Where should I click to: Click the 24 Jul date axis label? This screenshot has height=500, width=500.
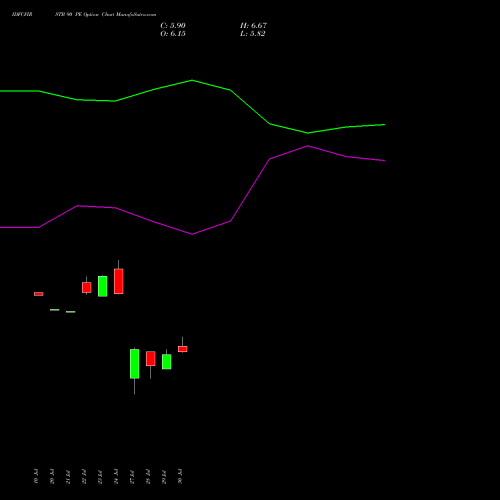click(x=116, y=476)
